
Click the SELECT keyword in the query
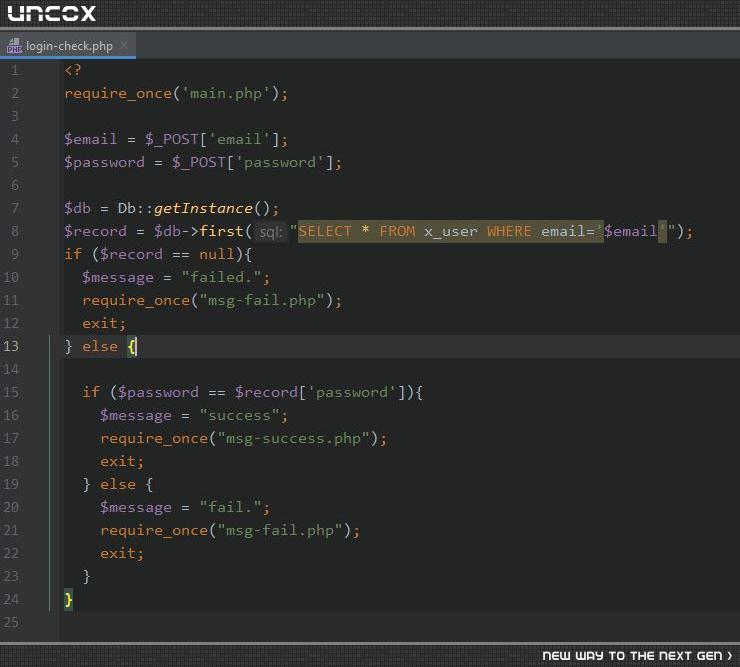click(x=325, y=231)
